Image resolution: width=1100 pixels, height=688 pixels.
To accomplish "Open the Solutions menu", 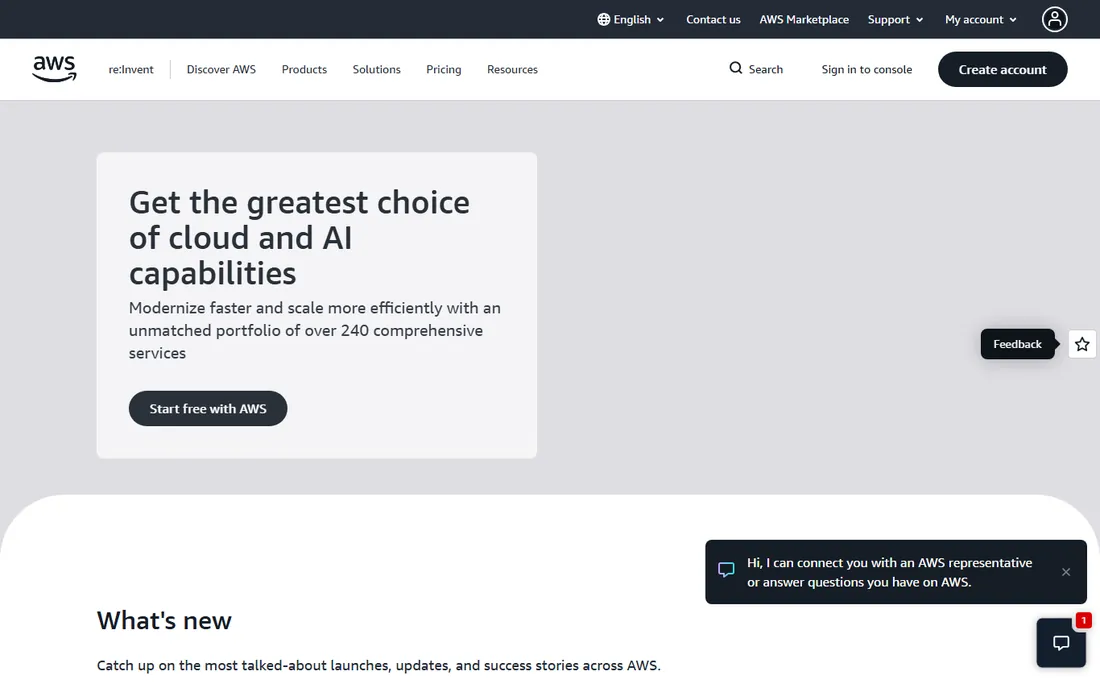I will pyautogui.click(x=377, y=69).
